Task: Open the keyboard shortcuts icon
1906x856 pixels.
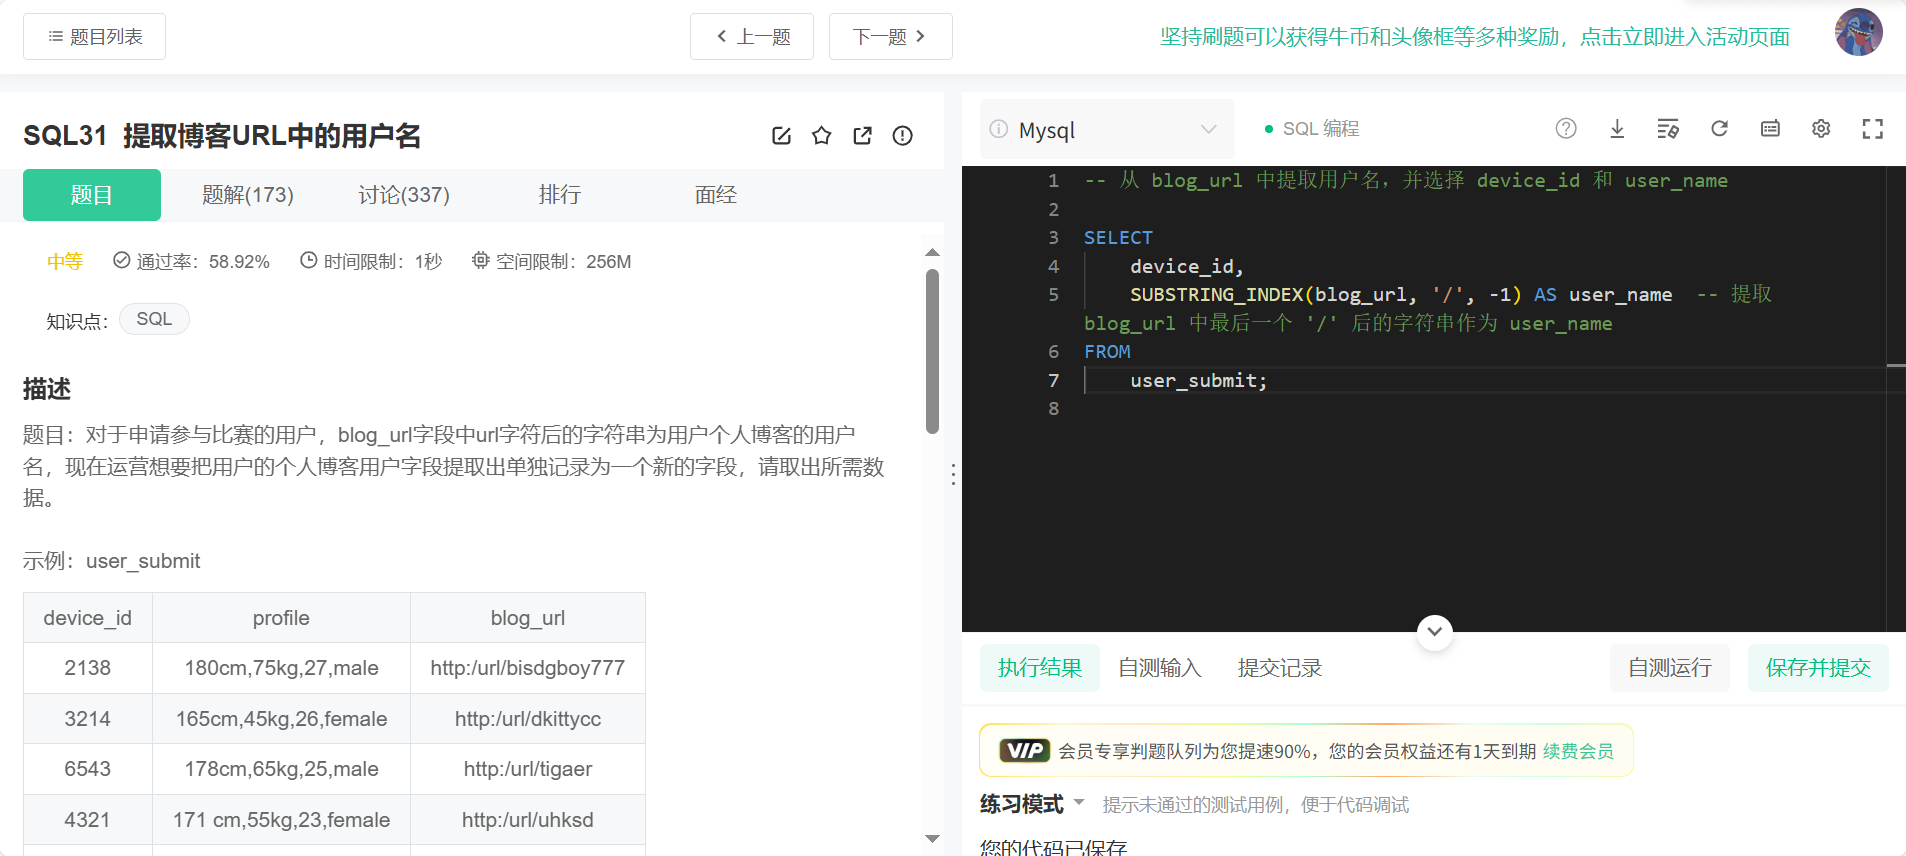Action: click(1770, 128)
